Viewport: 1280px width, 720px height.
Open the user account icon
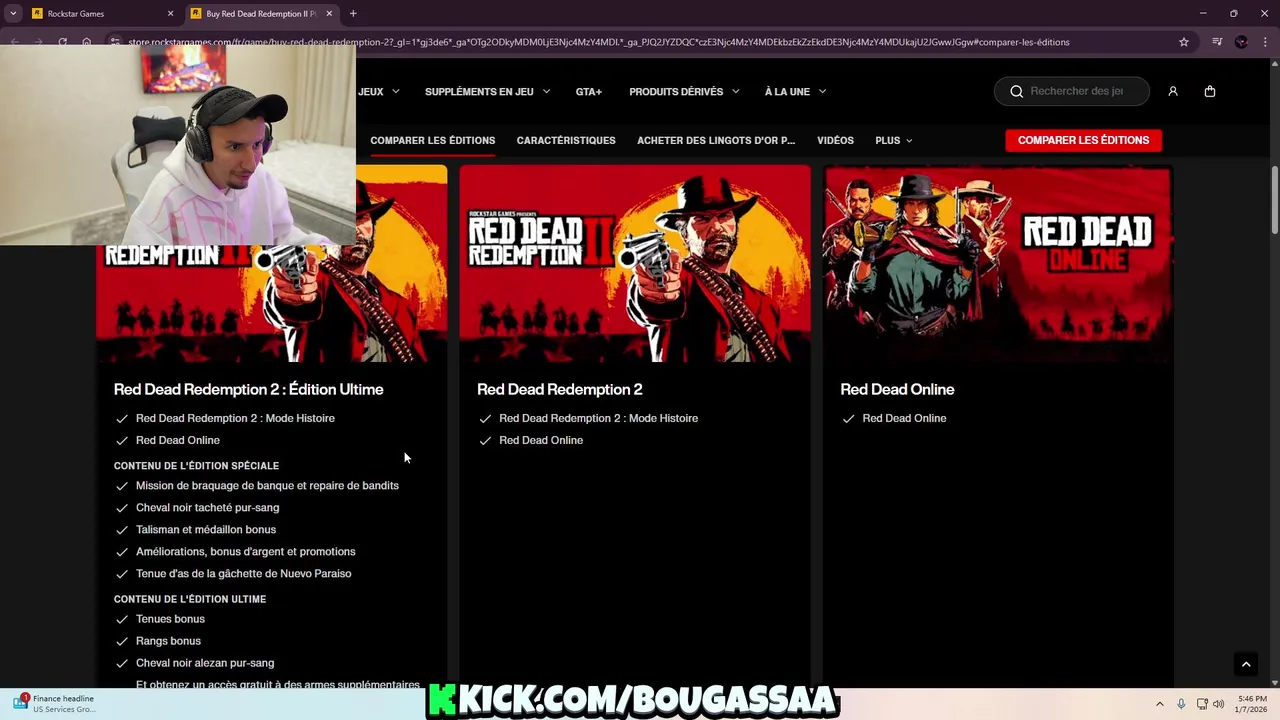tap(1173, 91)
